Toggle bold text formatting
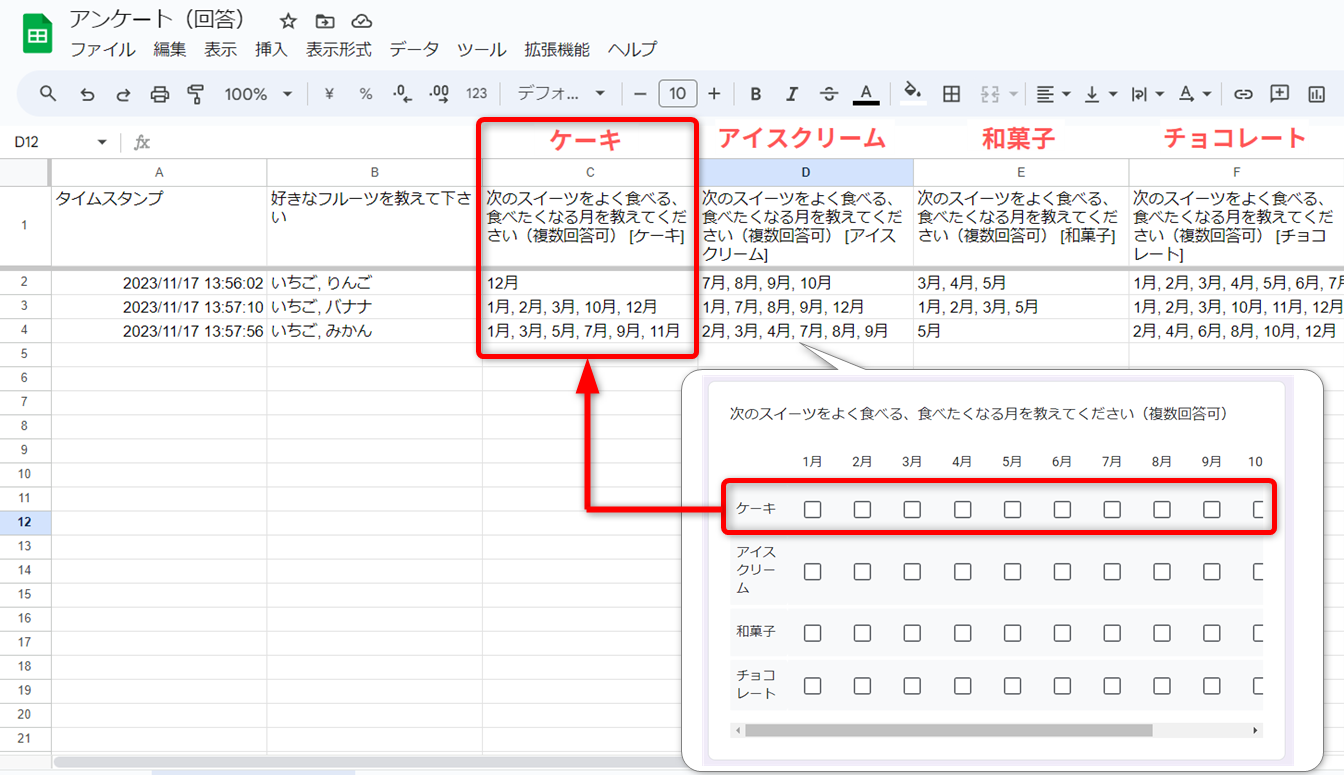 point(756,94)
